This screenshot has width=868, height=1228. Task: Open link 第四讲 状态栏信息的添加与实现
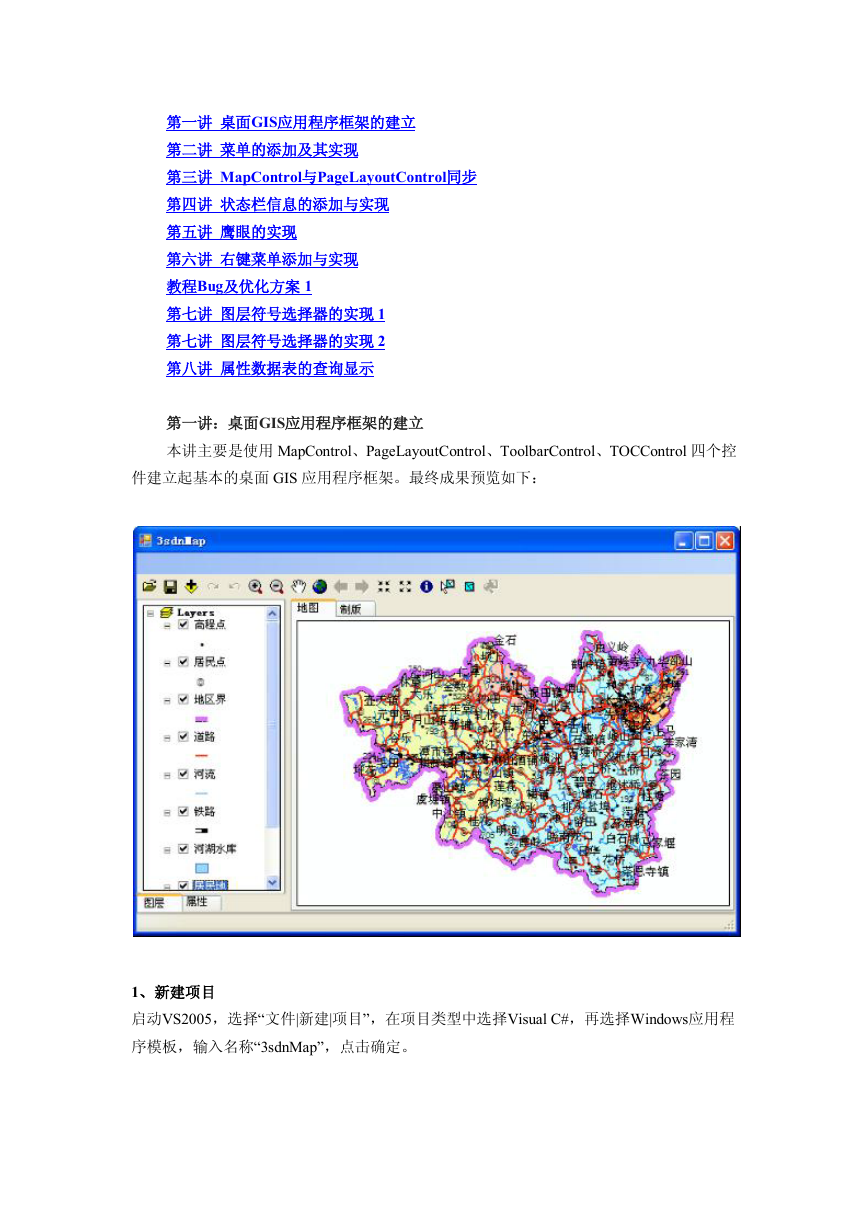click(277, 205)
